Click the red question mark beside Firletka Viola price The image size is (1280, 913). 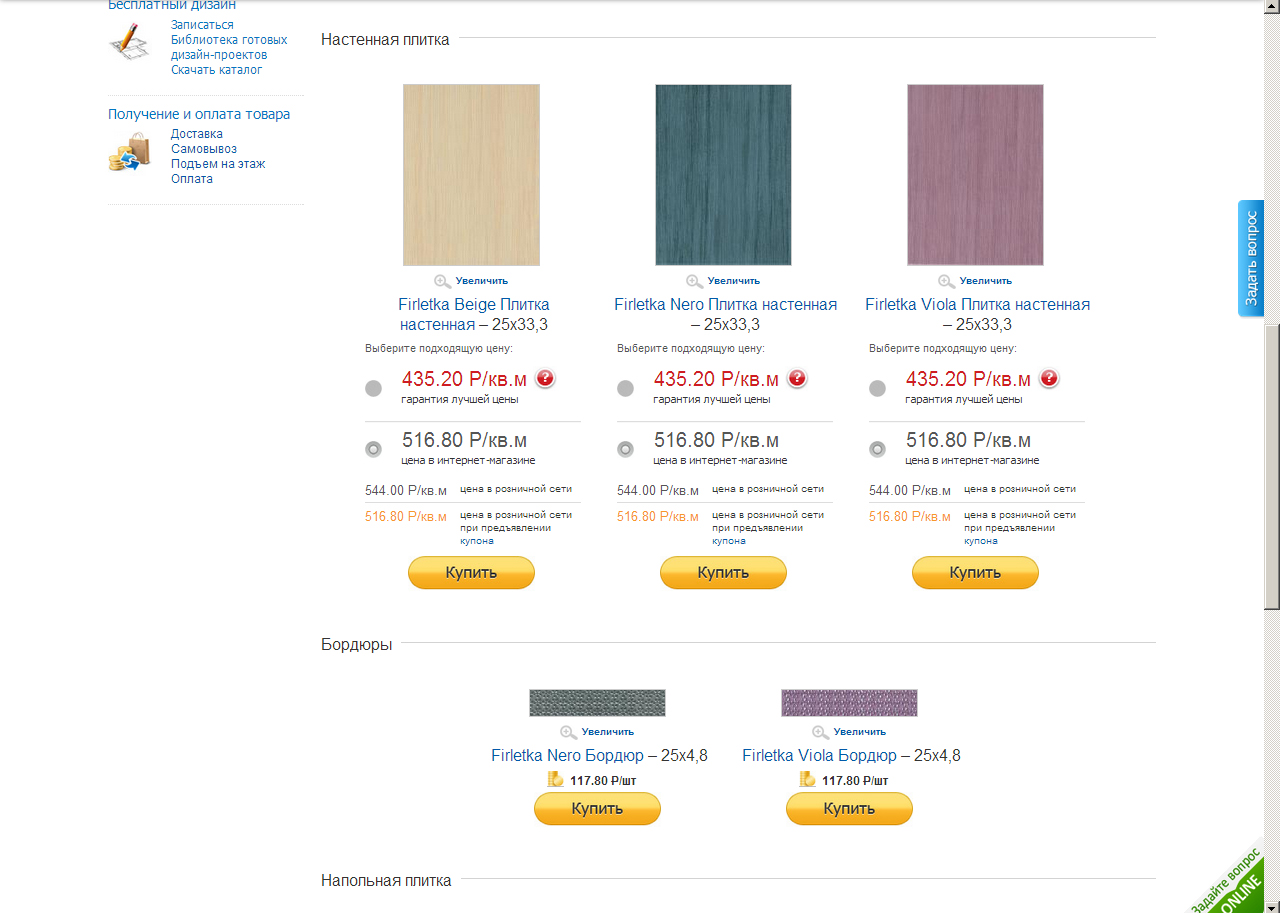tap(1049, 378)
